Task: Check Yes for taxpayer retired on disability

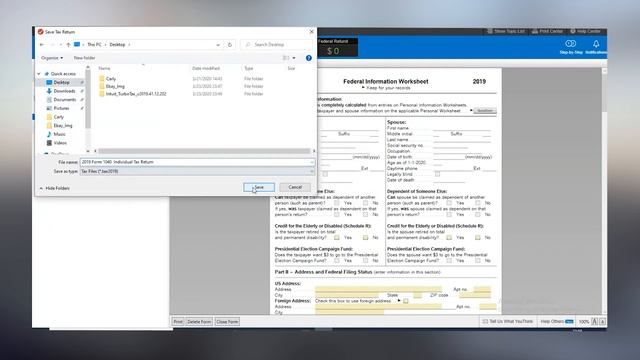Action: click(336, 238)
